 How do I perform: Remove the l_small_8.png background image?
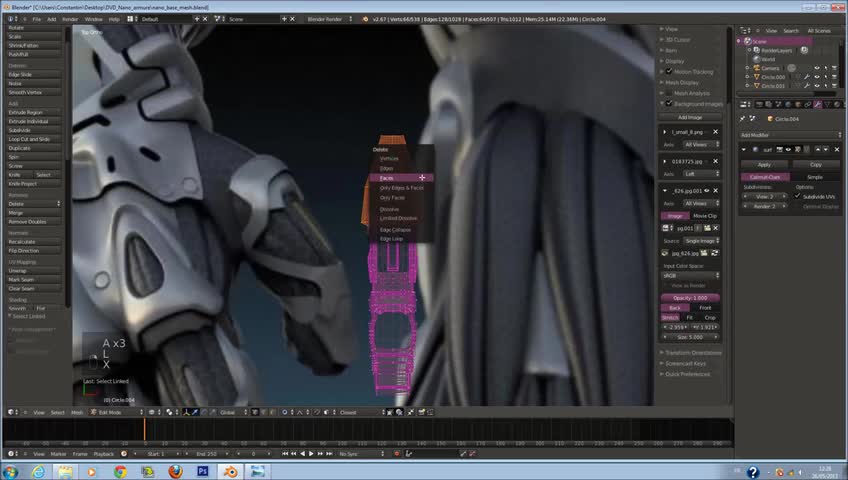pos(716,132)
